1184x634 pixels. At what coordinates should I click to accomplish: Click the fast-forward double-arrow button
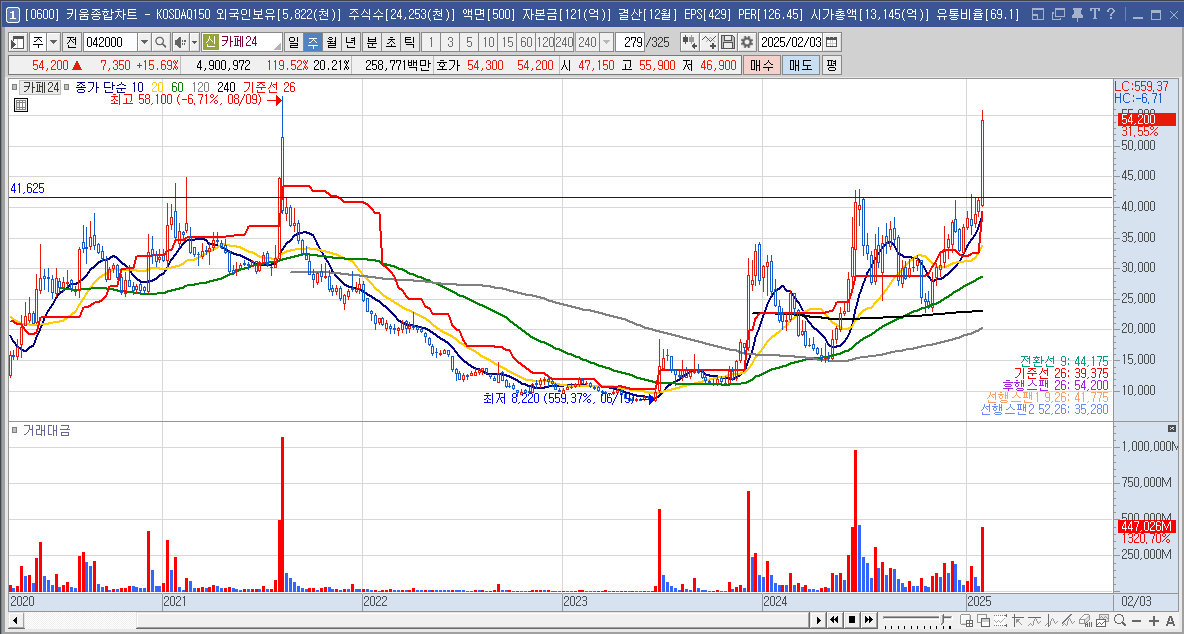[869, 620]
